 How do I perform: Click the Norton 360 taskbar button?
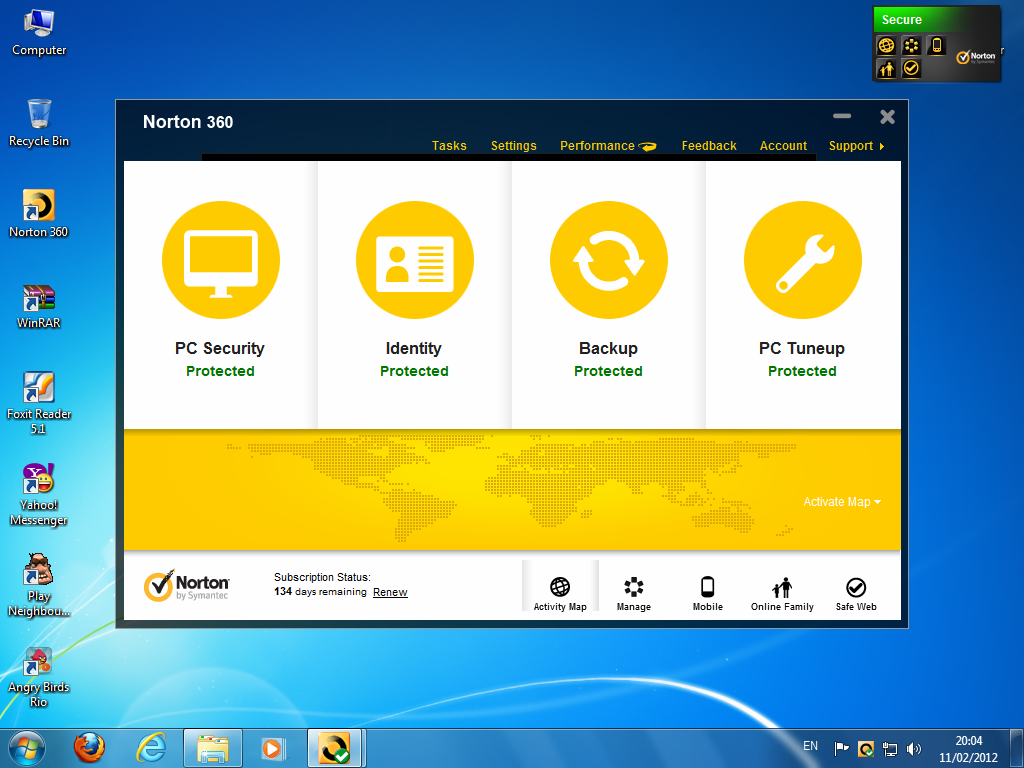point(335,748)
